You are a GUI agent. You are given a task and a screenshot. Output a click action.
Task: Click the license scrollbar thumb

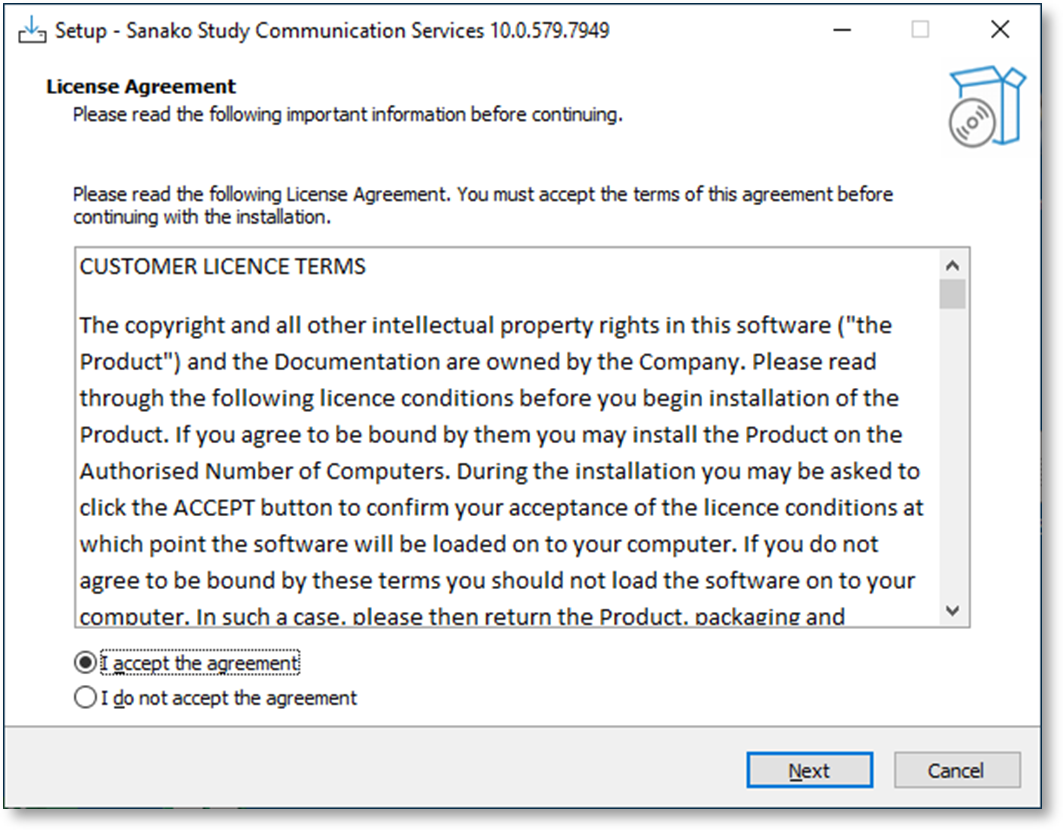click(952, 295)
